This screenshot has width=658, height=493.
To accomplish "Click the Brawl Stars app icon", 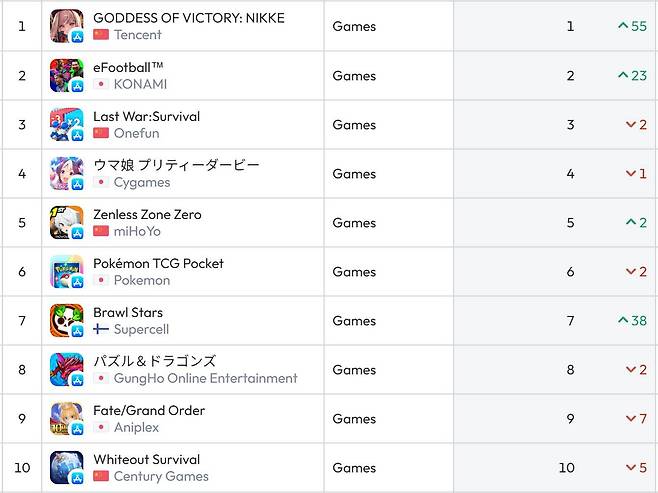I will pos(67,320).
